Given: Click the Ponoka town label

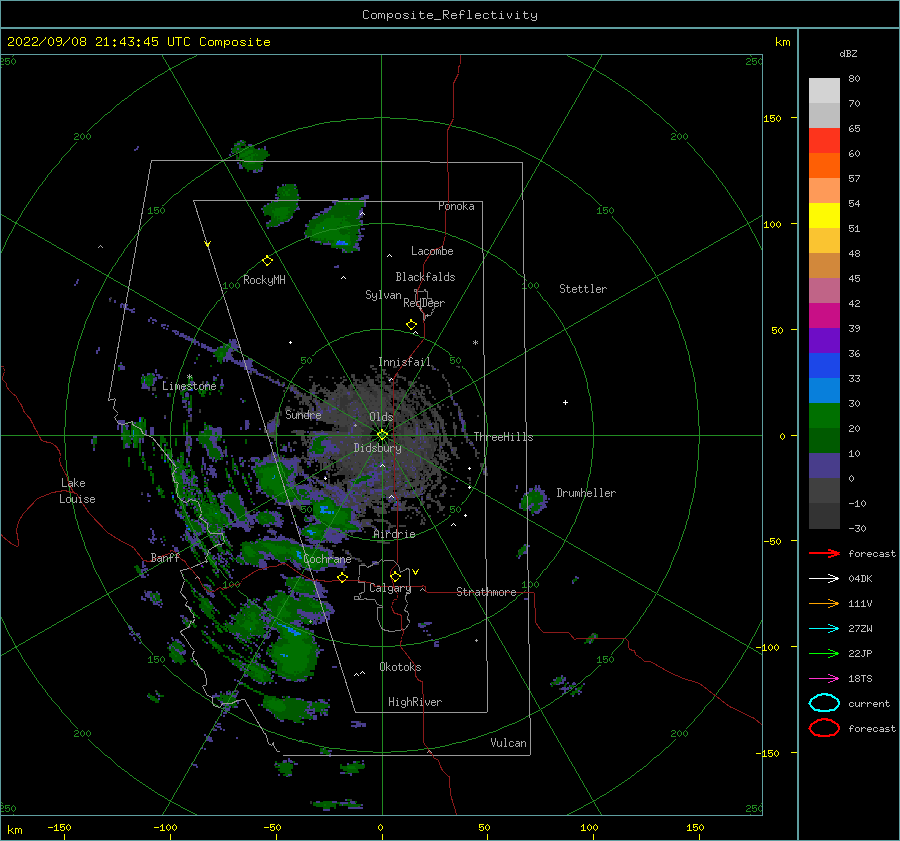Looking at the screenshot, I should coord(456,206).
